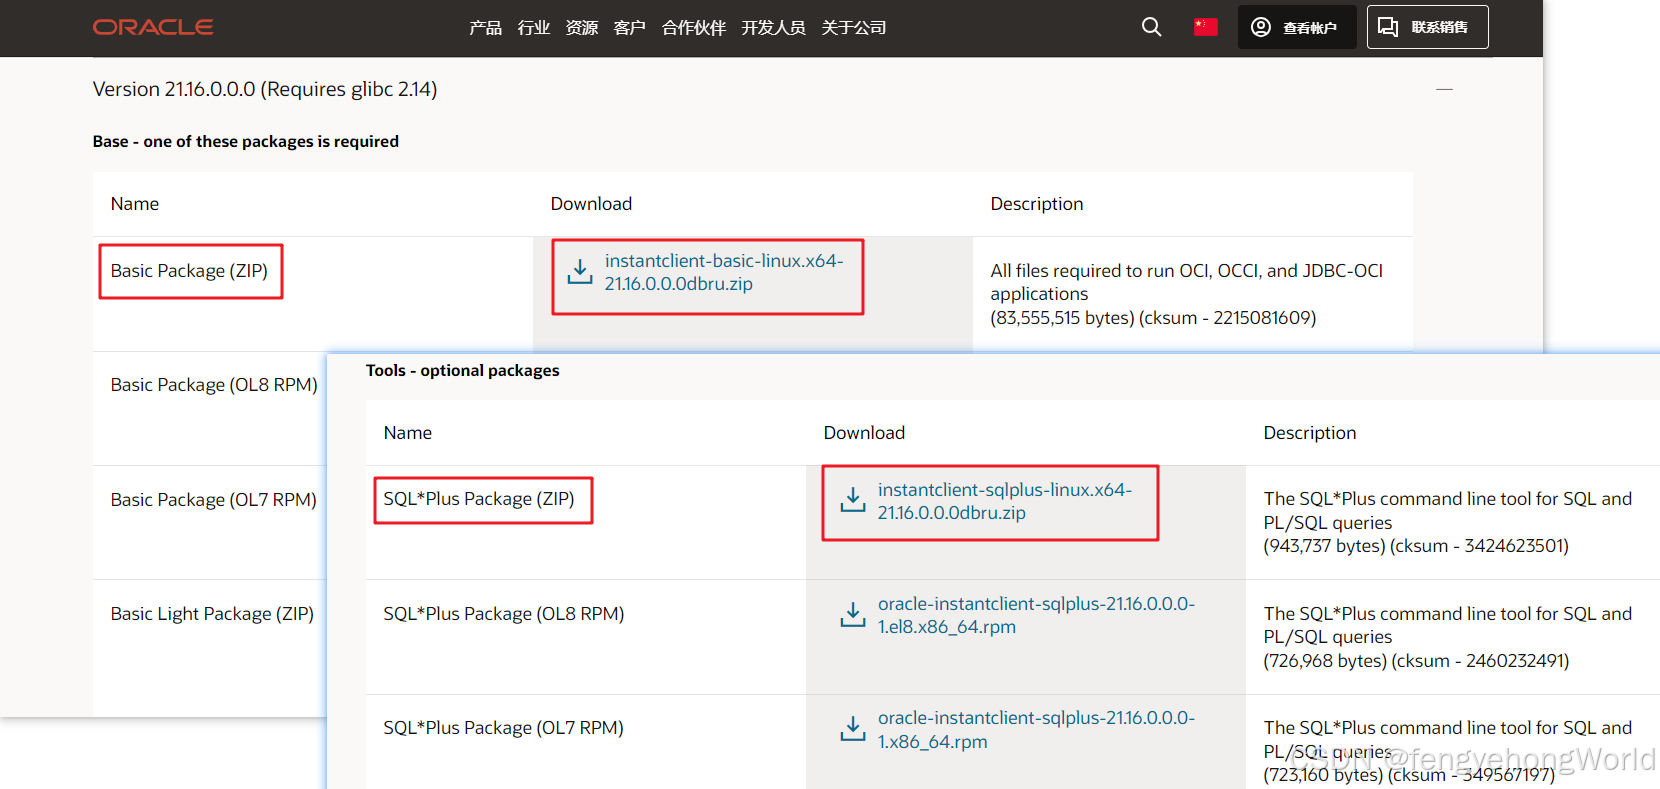Image resolution: width=1660 pixels, height=789 pixels.
Task: Click download icon for sqlplus el8 rpm
Action: pos(853,614)
